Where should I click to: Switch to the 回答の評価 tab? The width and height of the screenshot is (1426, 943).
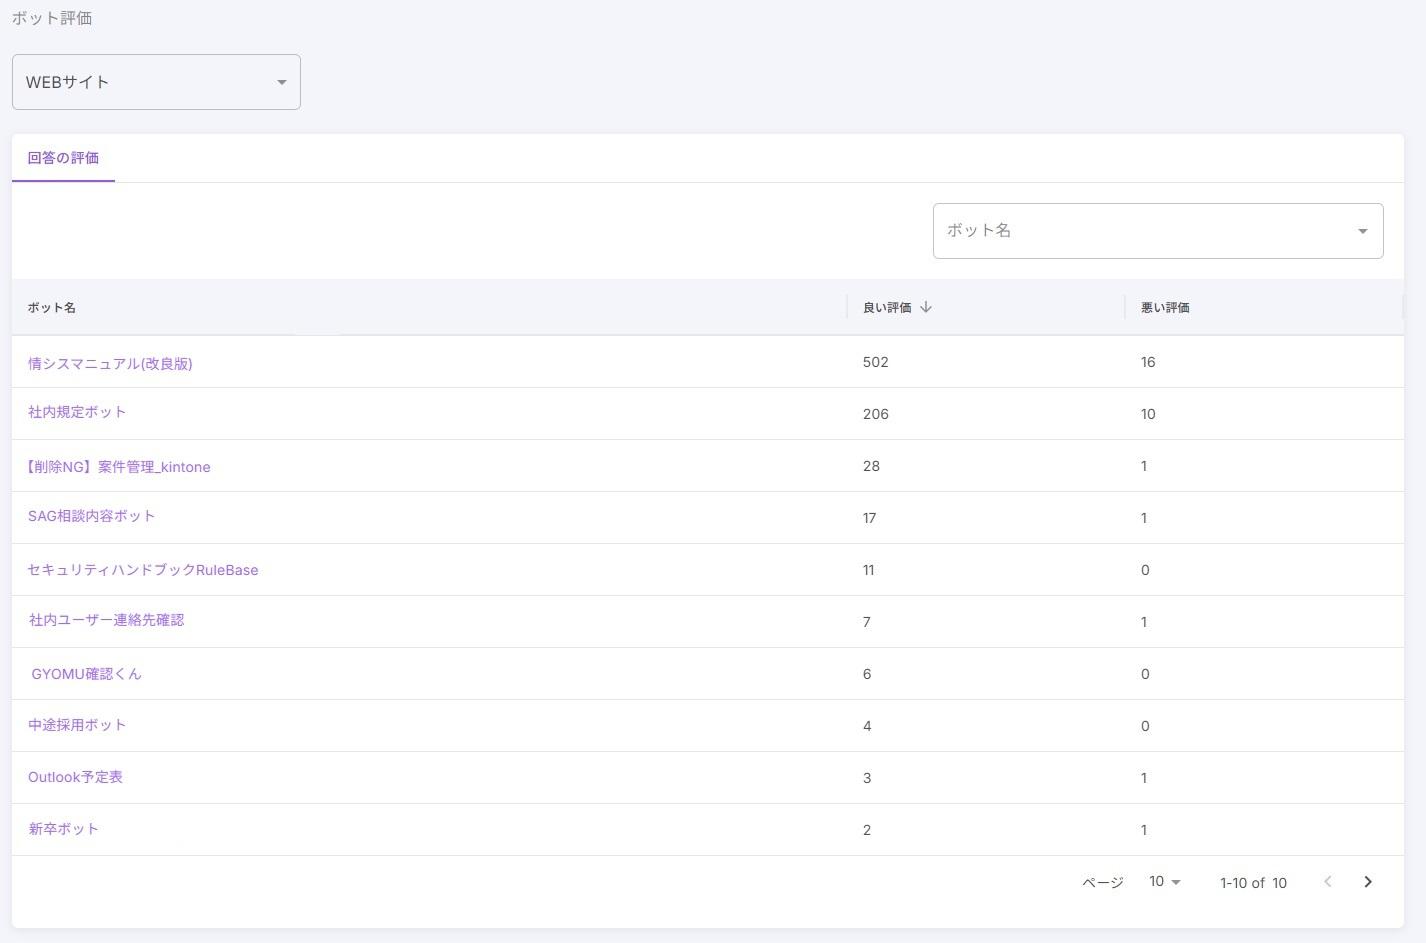coord(63,158)
